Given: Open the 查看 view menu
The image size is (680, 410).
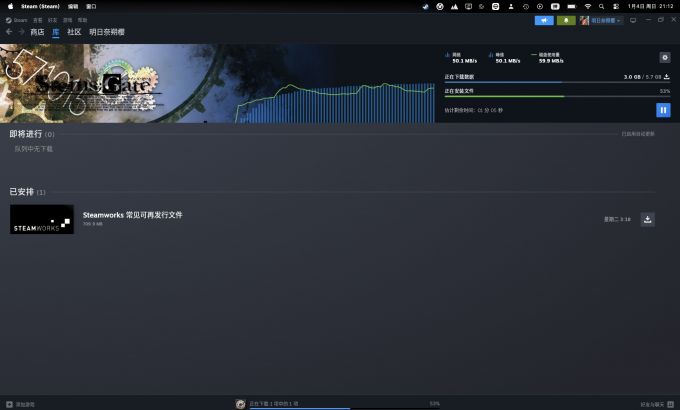Looking at the screenshot, I should (x=38, y=20).
